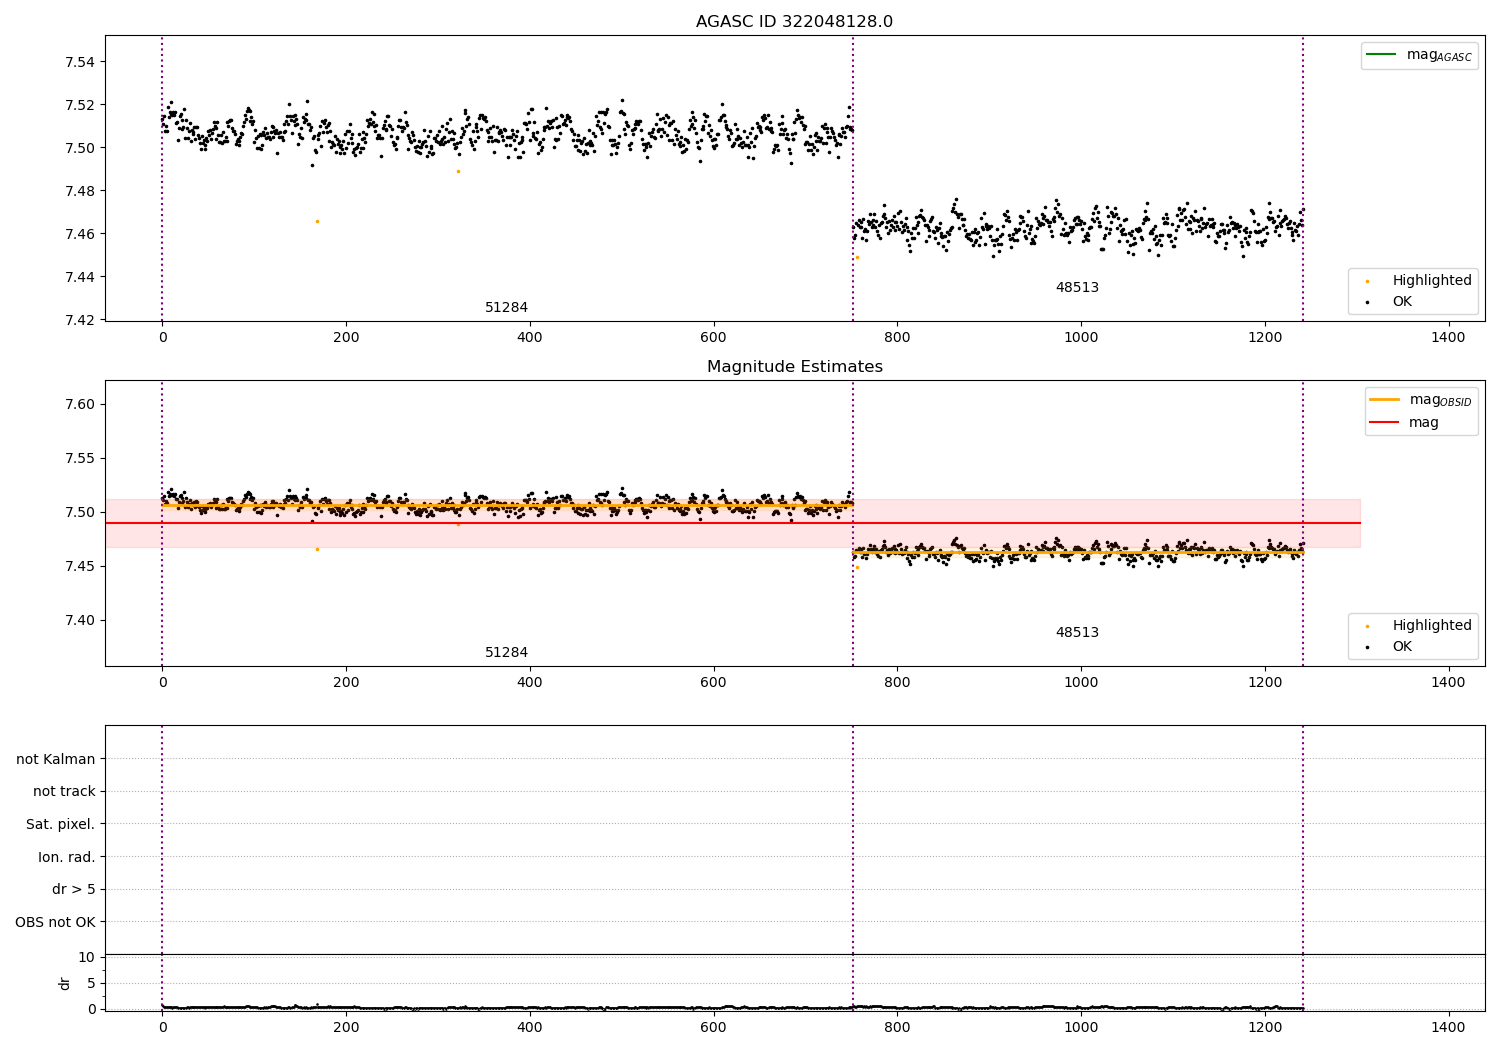Click the 7.54 tick in top plot
This screenshot has height=1050, width=1500.
click(x=80, y=63)
